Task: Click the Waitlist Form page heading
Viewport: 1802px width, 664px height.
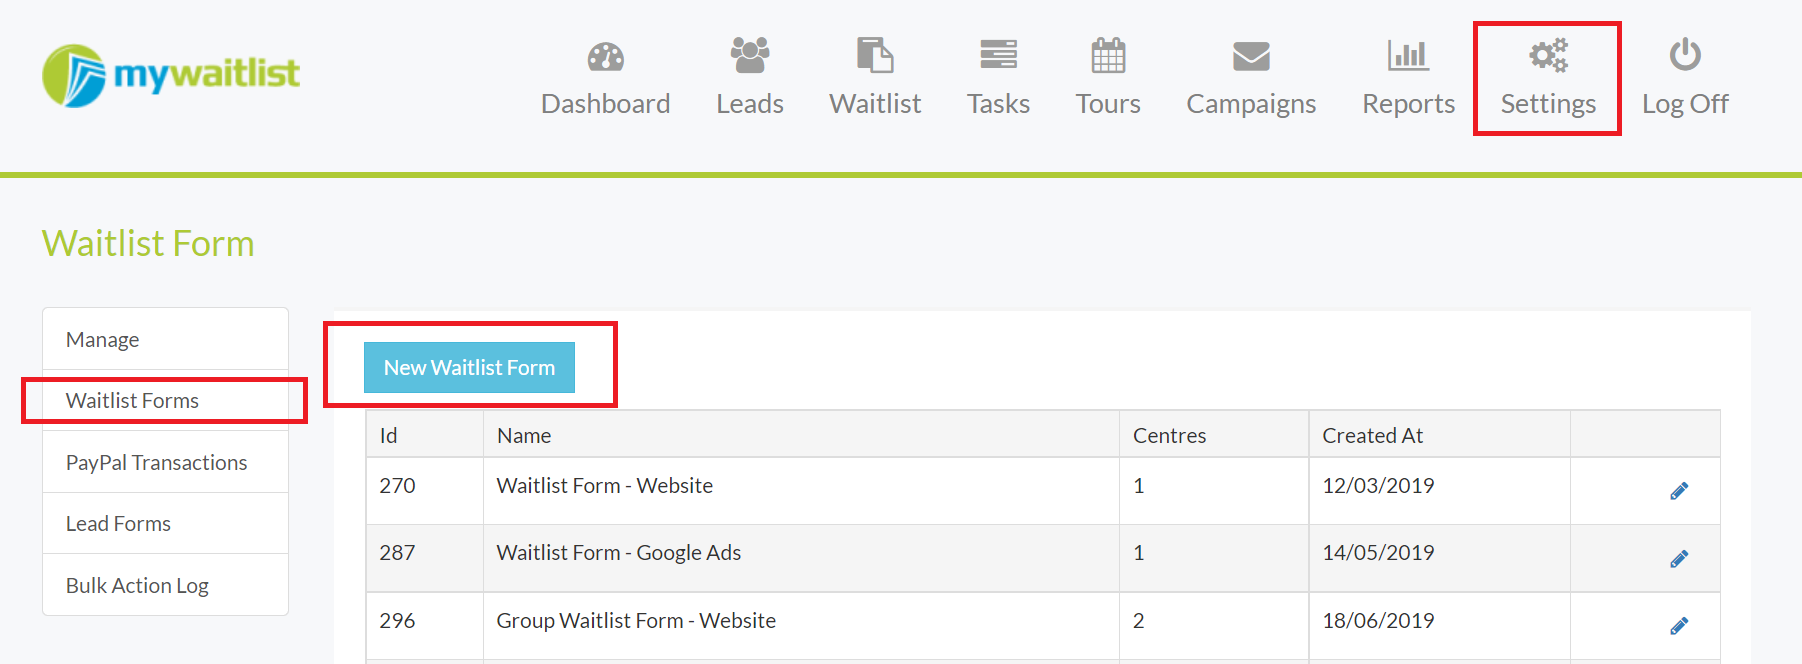Action: pyautogui.click(x=148, y=244)
